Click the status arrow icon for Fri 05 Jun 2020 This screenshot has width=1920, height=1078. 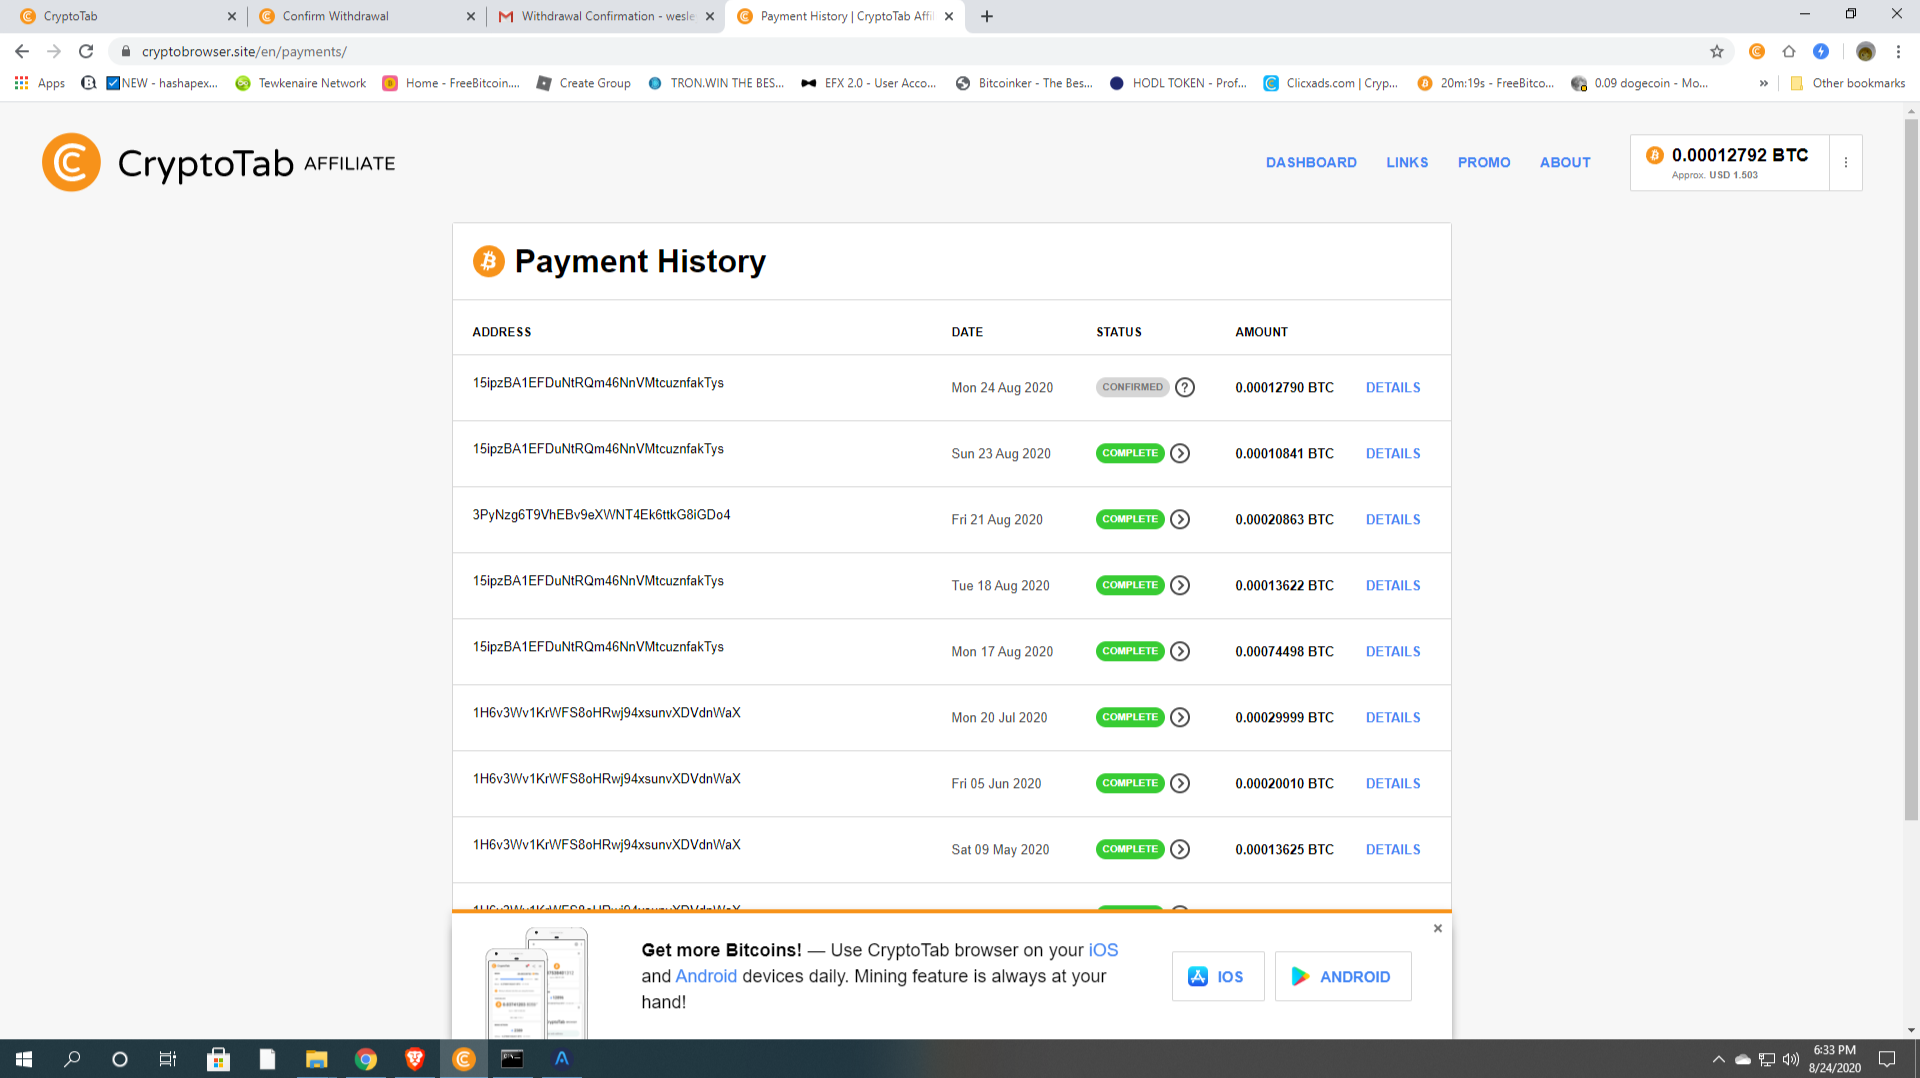pyautogui.click(x=1180, y=783)
